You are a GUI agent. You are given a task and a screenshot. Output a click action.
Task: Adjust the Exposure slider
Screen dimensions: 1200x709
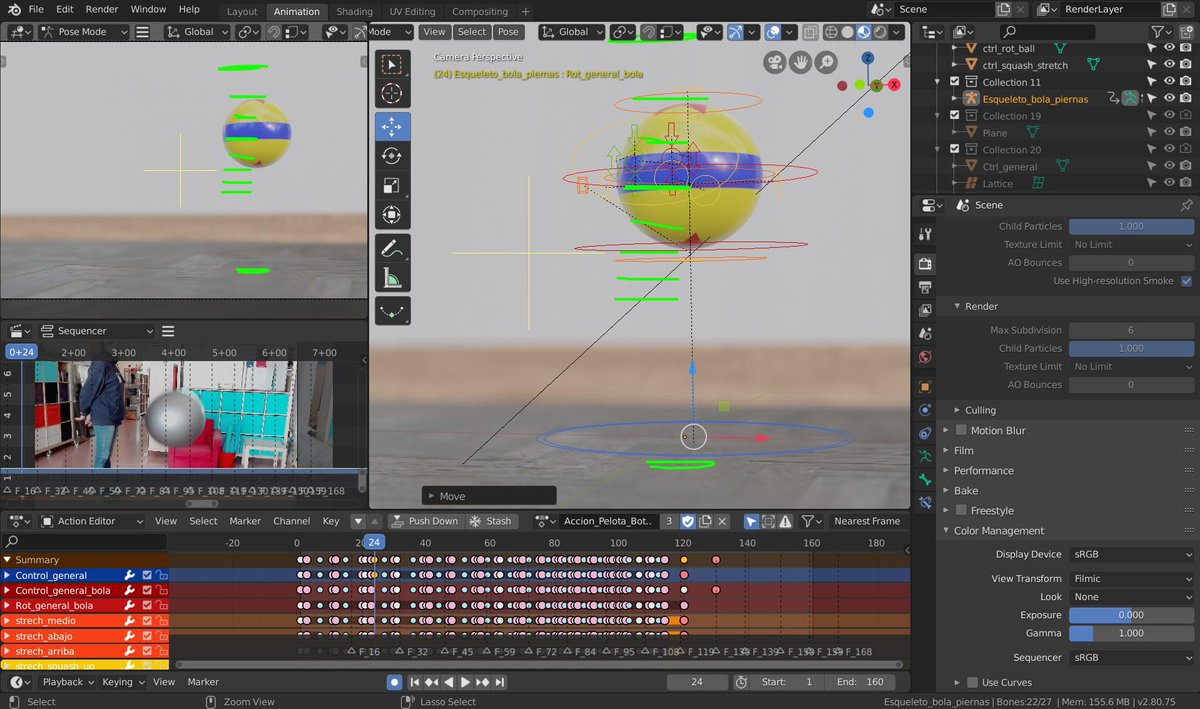pos(1131,615)
